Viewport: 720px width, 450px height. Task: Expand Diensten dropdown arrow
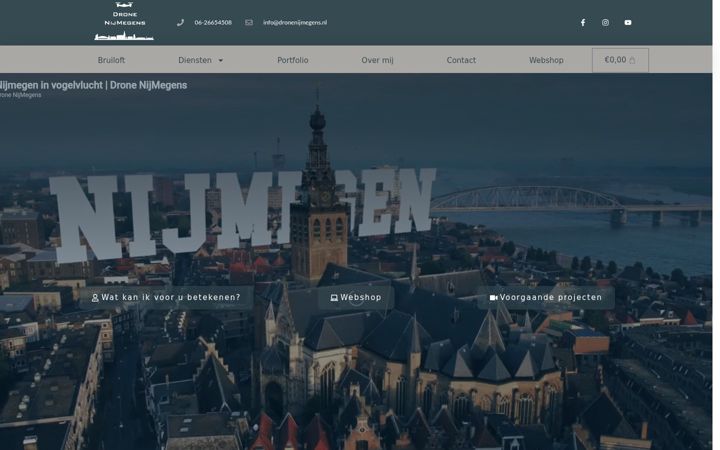[x=220, y=60]
